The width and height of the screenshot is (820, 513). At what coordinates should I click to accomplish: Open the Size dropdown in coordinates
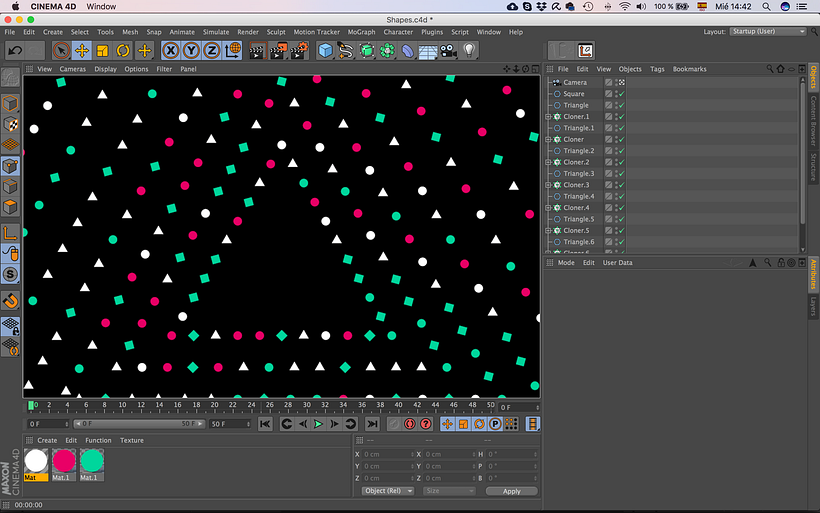coord(449,491)
